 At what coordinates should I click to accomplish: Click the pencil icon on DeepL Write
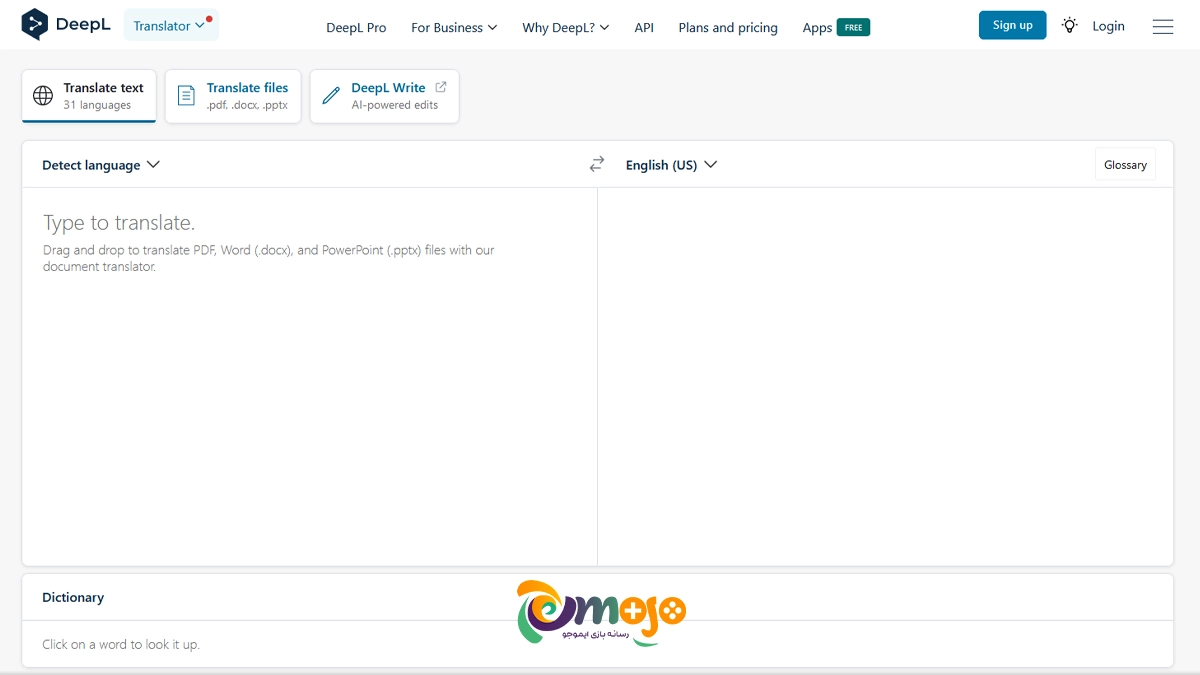(331, 96)
